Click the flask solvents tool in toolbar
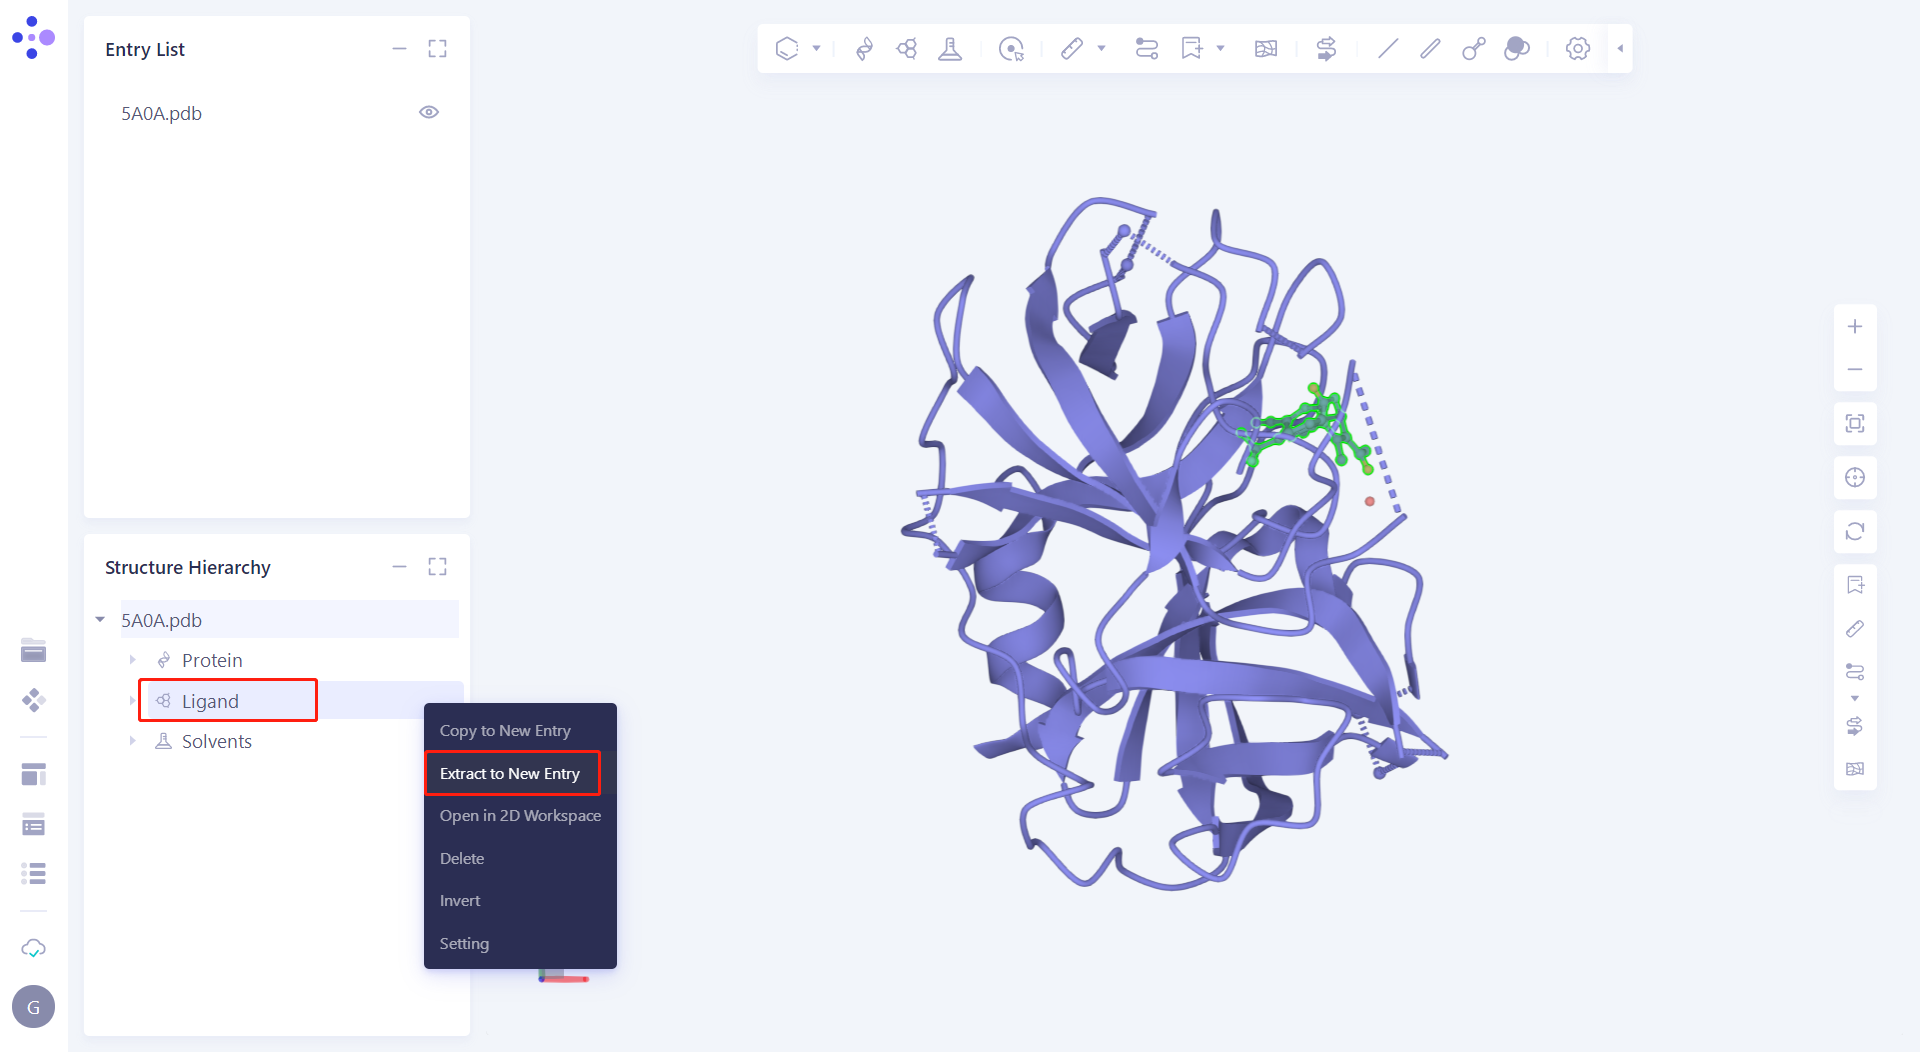 pos(949,48)
